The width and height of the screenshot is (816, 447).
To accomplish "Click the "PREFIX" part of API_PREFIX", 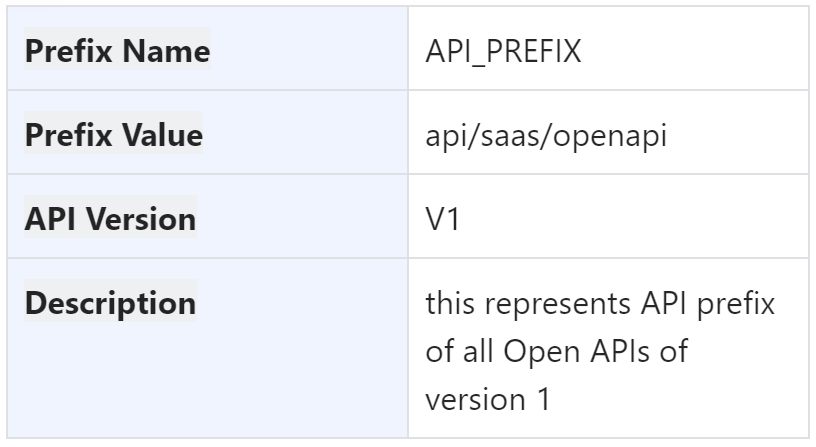I will (x=534, y=52).
